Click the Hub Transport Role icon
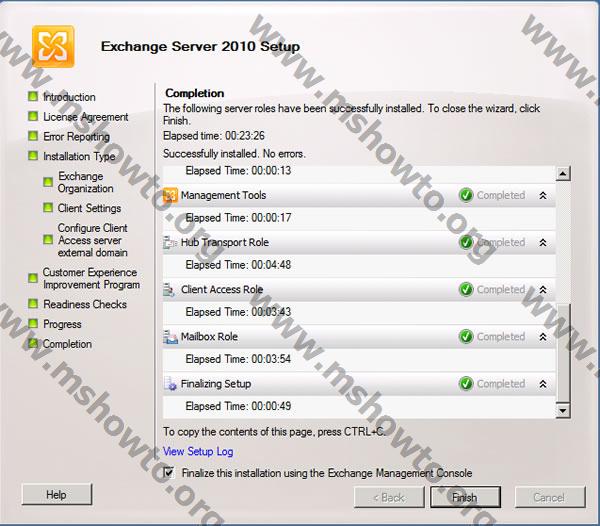The width and height of the screenshot is (600, 526). [x=170, y=242]
